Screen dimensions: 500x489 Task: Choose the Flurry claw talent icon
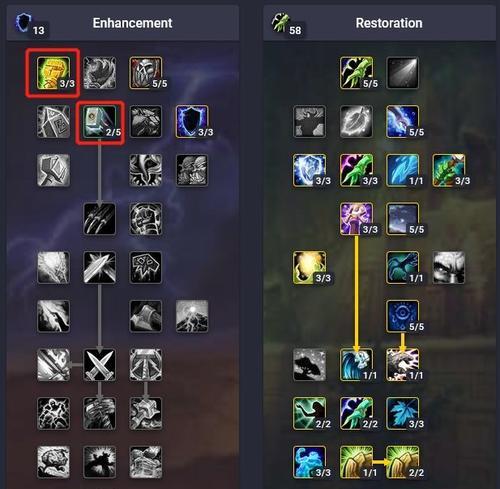point(100,219)
